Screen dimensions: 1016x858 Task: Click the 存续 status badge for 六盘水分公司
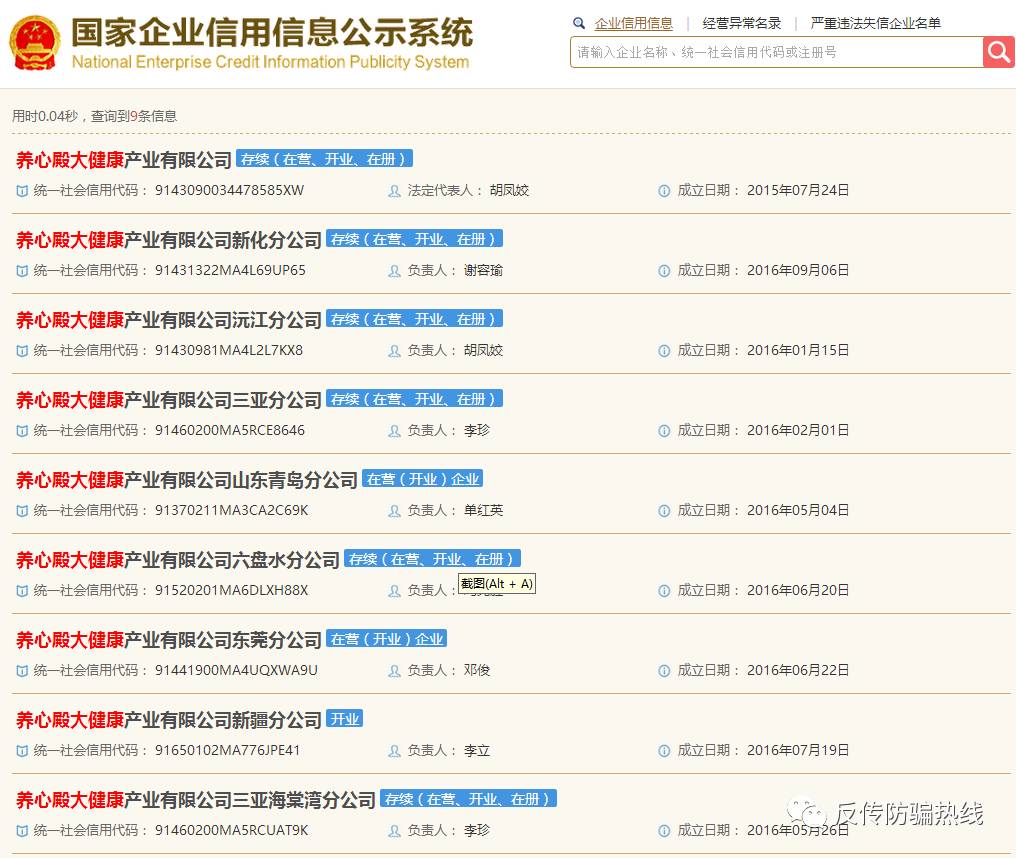tap(433, 559)
